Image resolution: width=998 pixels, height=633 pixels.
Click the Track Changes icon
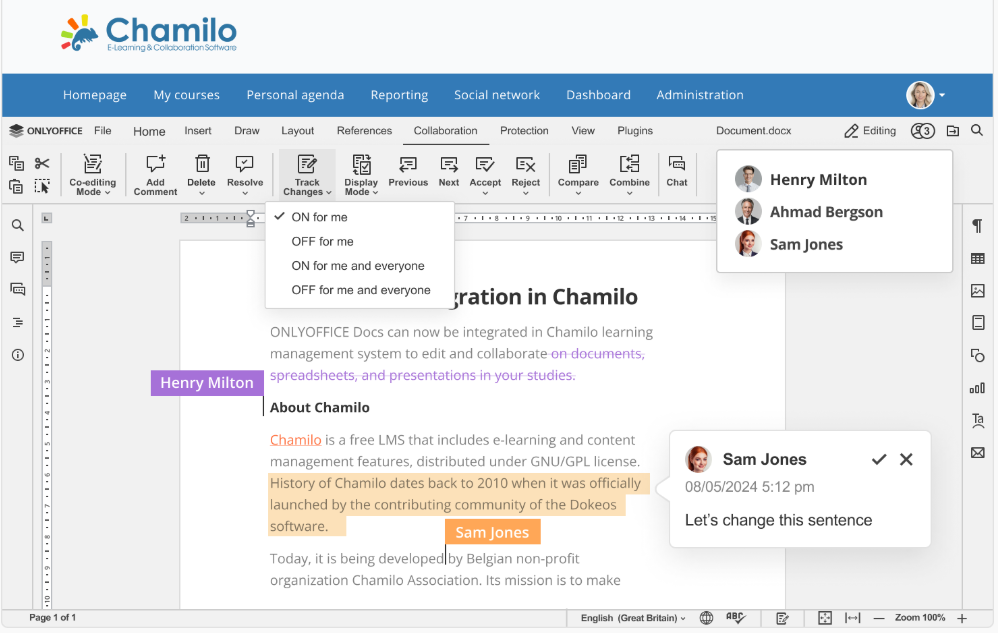click(307, 164)
